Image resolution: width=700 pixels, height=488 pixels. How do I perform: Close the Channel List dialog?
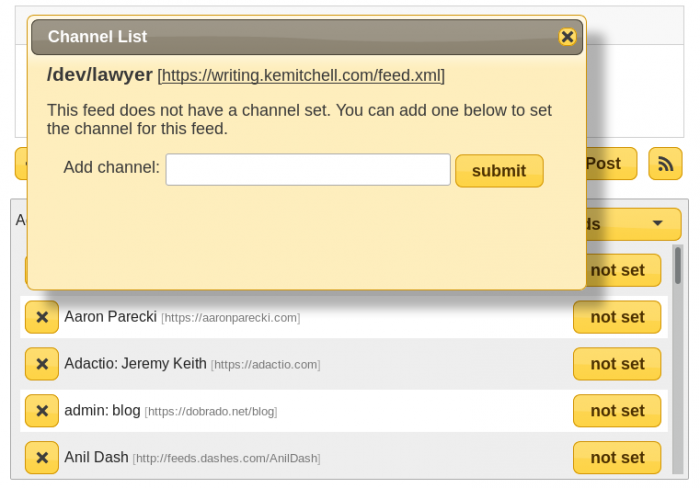[x=567, y=37]
